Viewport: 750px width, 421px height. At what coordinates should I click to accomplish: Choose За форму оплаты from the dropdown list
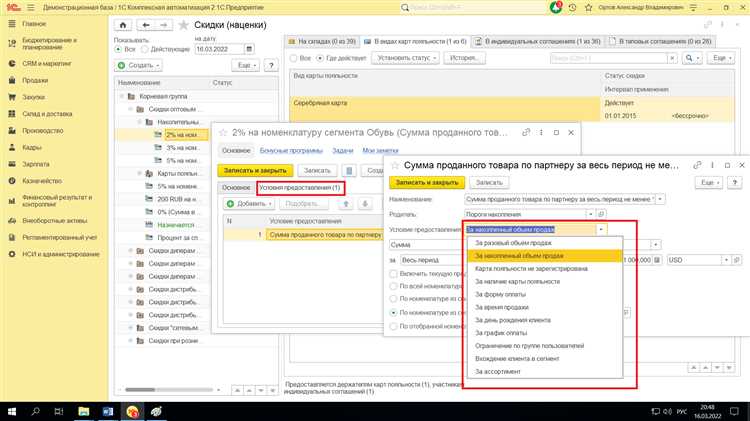(x=502, y=295)
